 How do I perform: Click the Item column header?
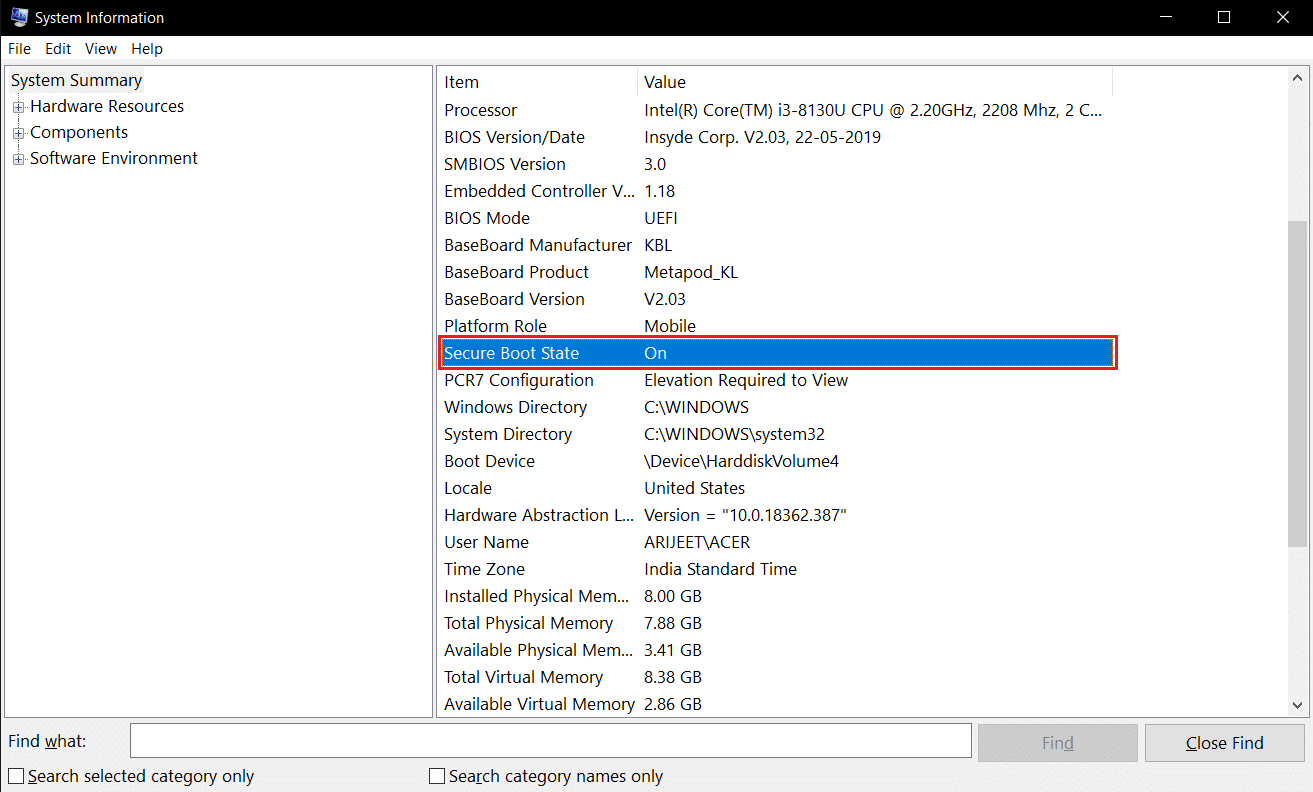point(537,82)
